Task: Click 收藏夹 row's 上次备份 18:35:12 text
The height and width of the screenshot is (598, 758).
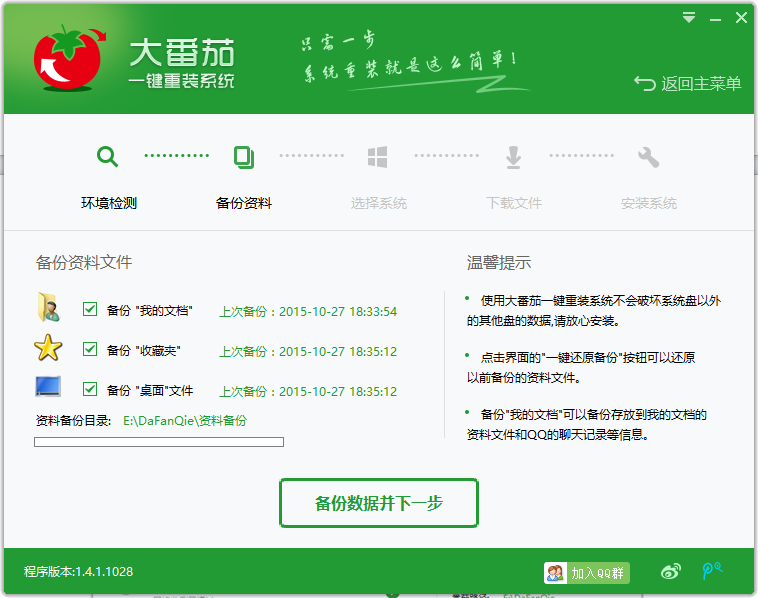Action: click(308, 351)
